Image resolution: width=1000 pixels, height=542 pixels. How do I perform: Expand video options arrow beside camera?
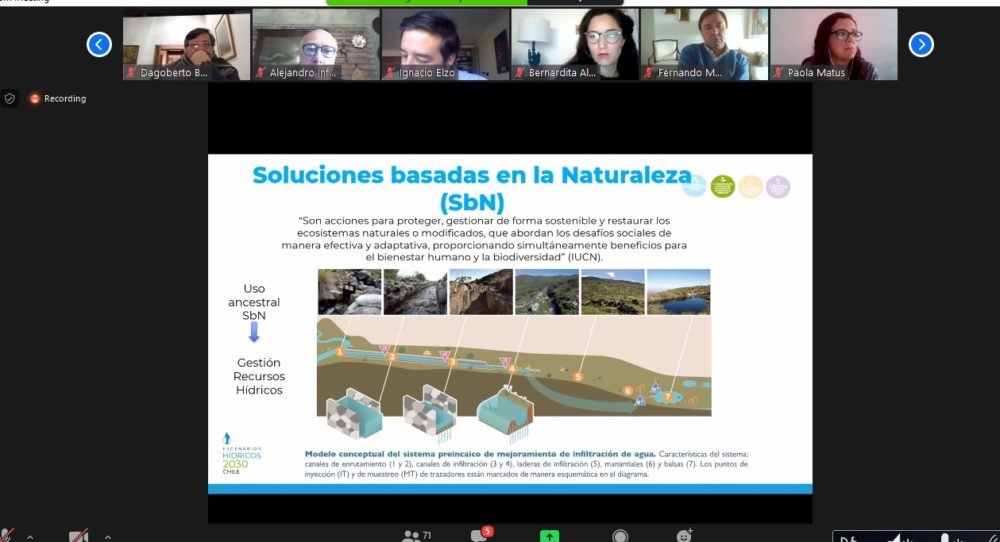[x=107, y=537]
